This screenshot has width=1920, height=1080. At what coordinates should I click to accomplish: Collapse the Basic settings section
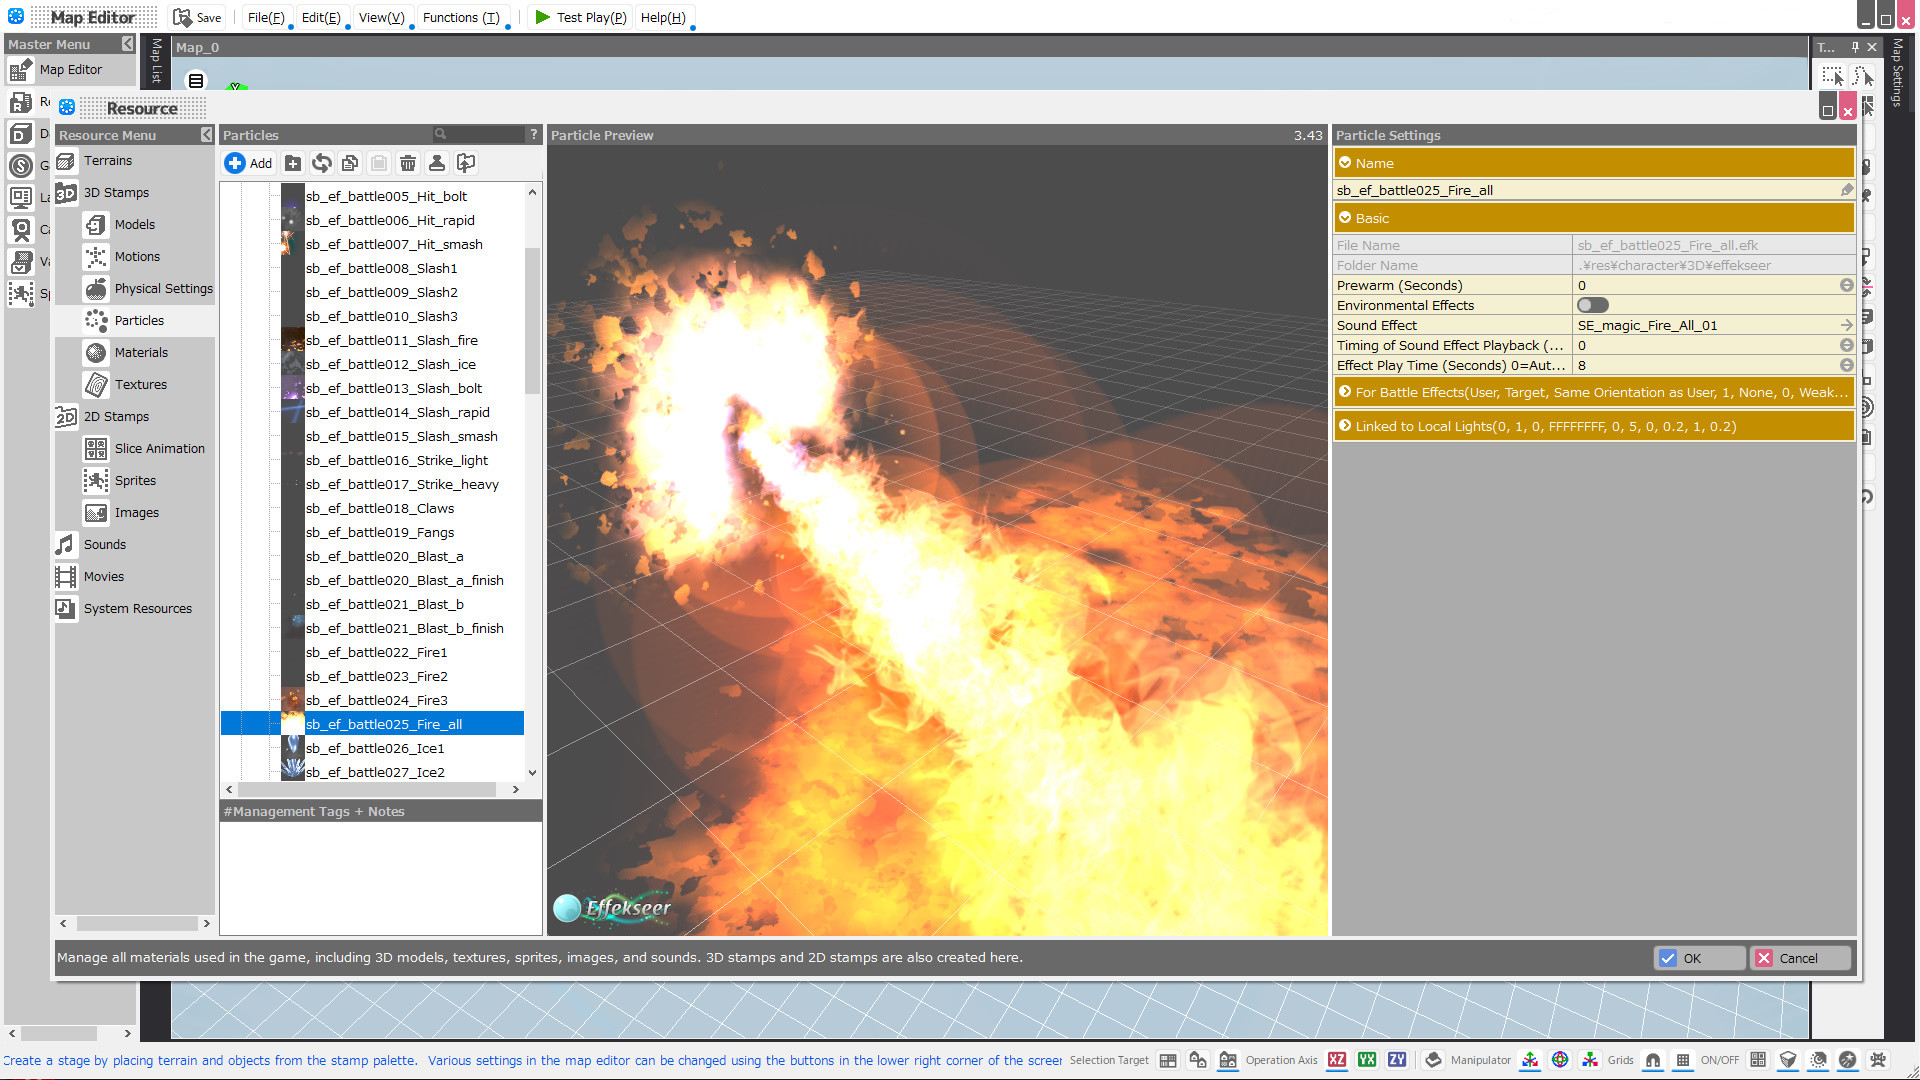point(1346,218)
